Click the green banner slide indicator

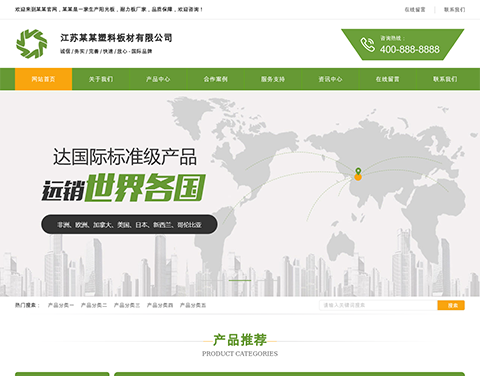(240, 280)
